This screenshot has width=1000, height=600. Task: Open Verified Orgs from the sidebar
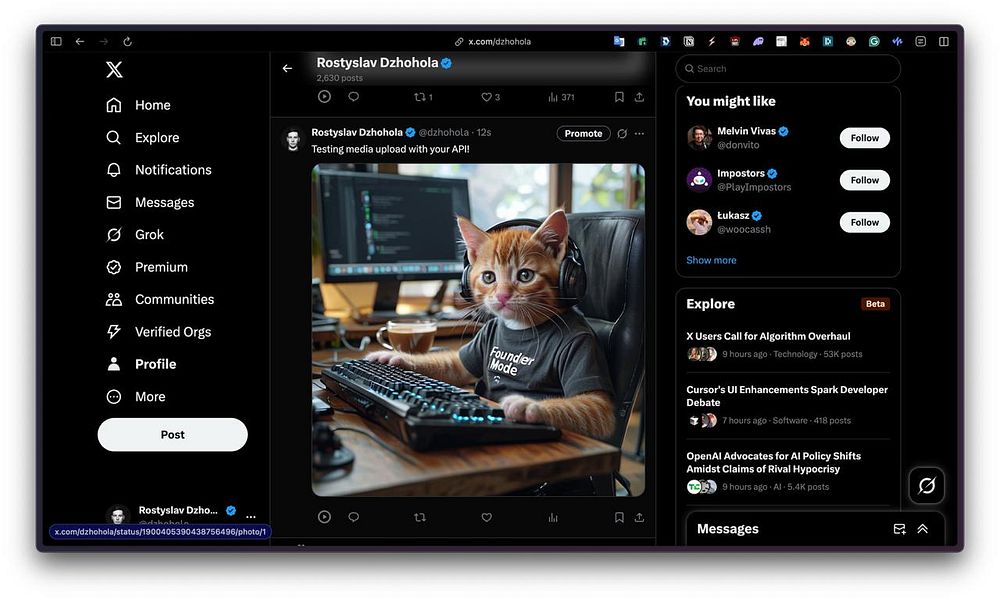(158, 332)
